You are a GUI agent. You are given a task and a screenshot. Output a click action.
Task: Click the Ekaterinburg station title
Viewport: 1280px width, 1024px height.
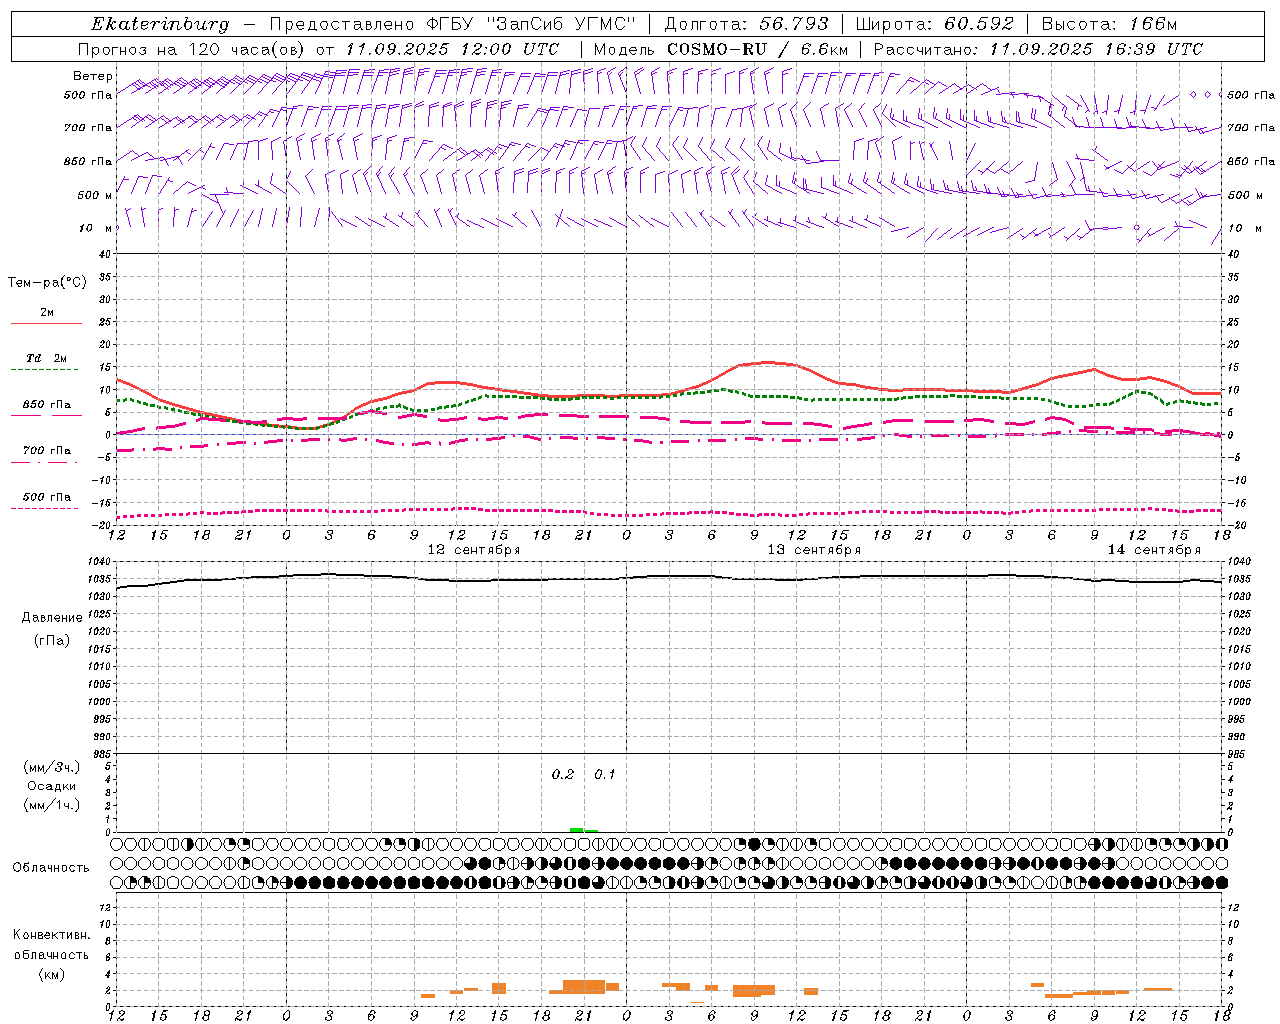160,24
